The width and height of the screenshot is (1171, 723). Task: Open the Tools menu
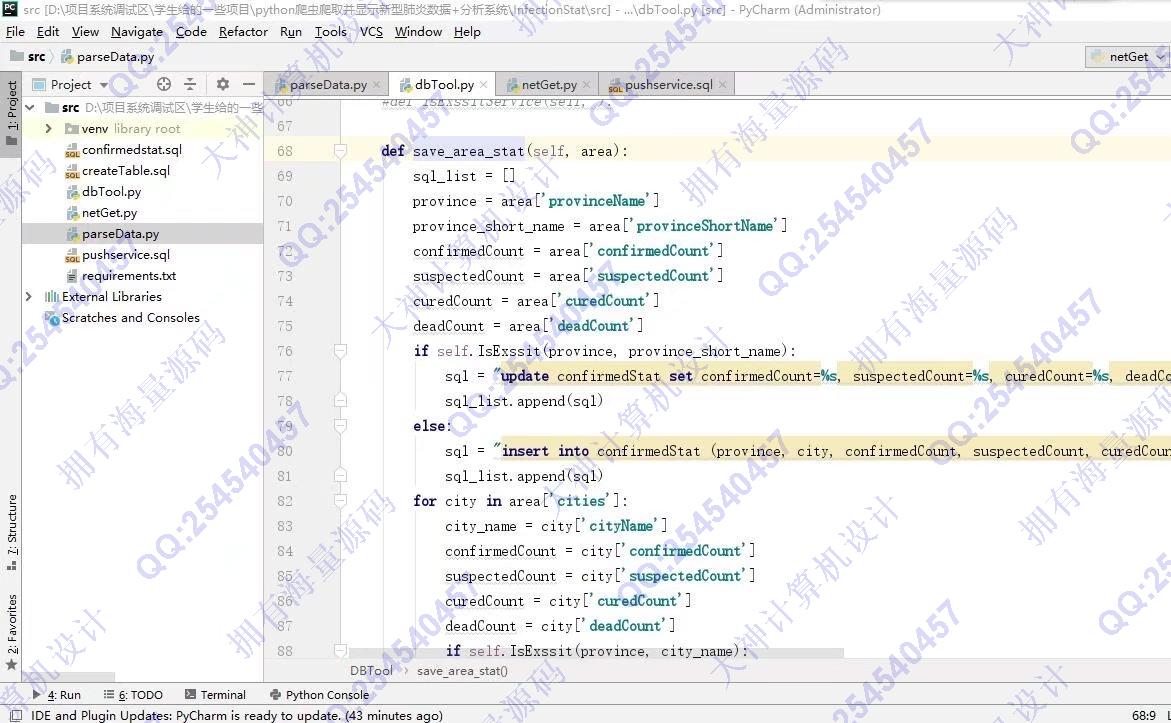[x=330, y=31]
